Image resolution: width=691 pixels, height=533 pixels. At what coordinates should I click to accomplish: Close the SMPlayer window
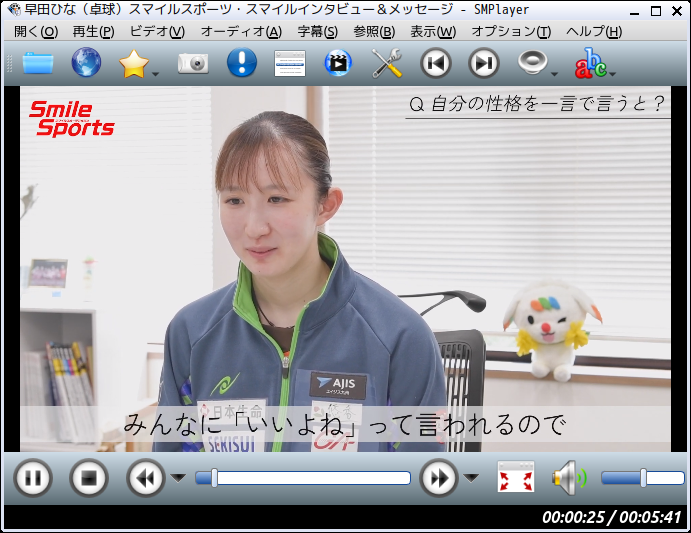(x=677, y=11)
